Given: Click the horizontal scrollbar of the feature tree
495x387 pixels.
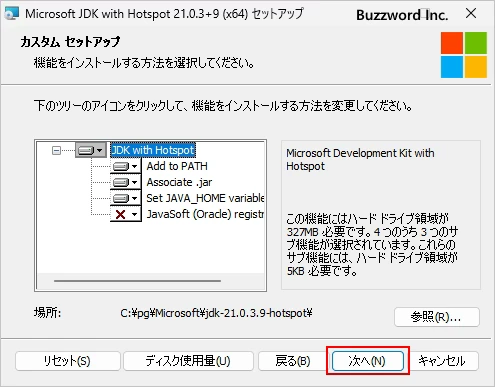Looking at the screenshot, I should (x=137, y=281).
